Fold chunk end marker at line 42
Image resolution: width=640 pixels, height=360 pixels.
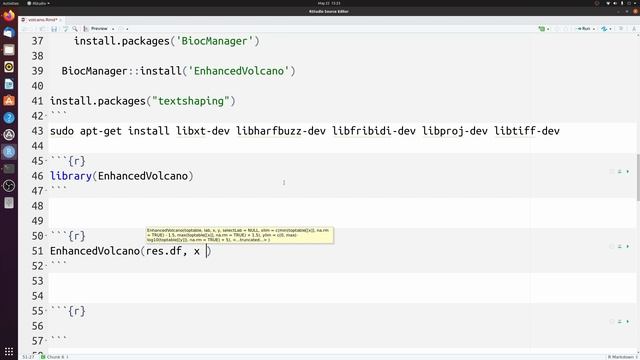tap(47, 116)
